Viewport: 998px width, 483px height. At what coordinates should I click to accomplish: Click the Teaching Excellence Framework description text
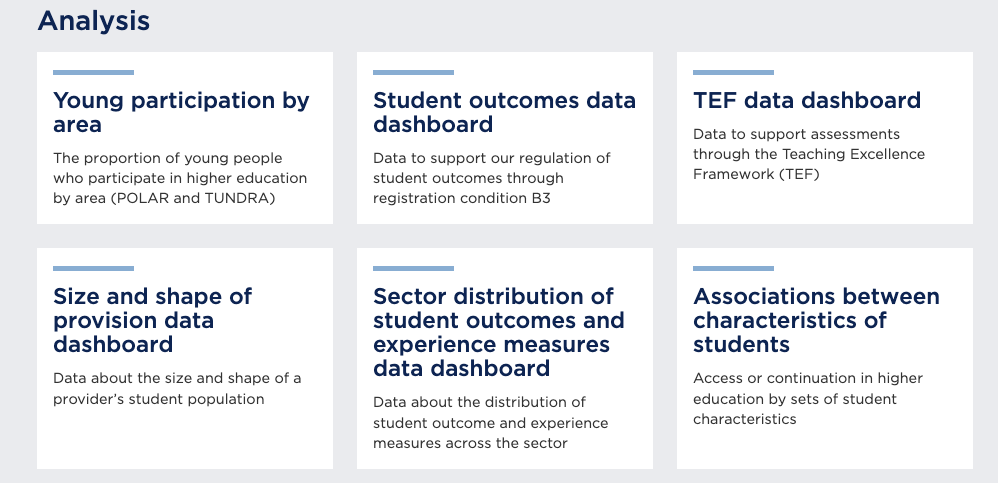pyautogui.click(x=809, y=154)
